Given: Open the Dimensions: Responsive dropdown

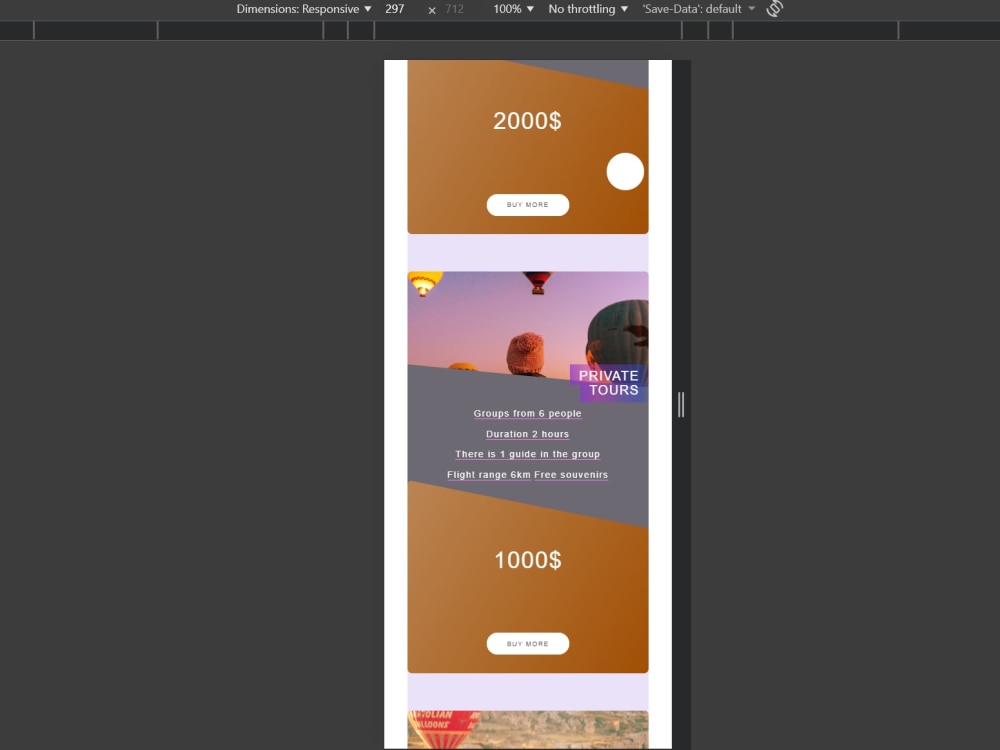Looking at the screenshot, I should tap(304, 9).
